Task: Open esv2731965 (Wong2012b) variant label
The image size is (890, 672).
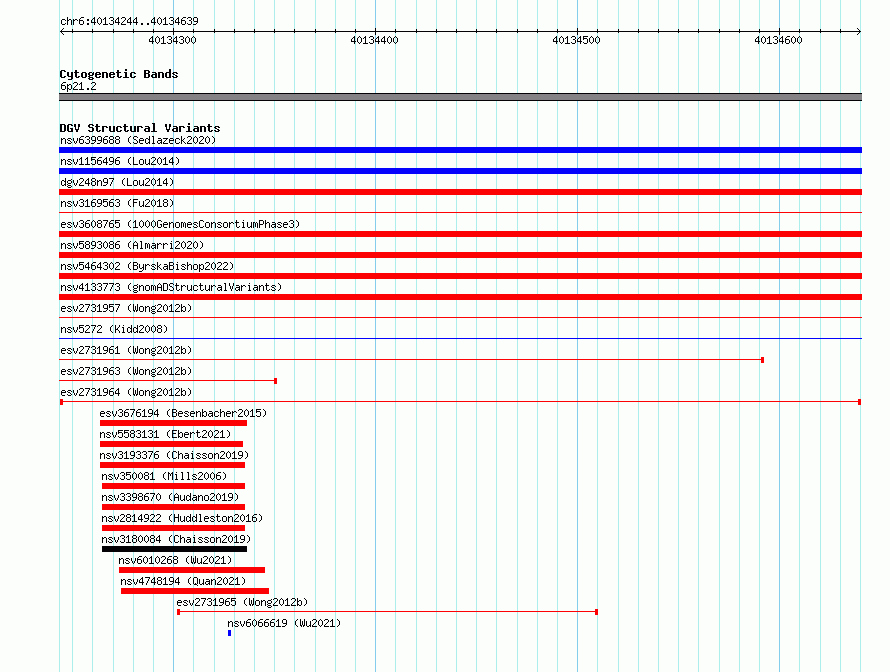Action: tap(242, 602)
